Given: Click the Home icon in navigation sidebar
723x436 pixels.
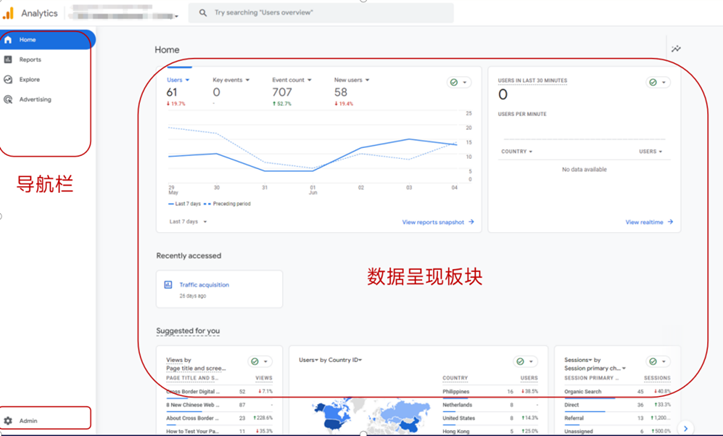Looking at the screenshot, I should pos(9,40).
